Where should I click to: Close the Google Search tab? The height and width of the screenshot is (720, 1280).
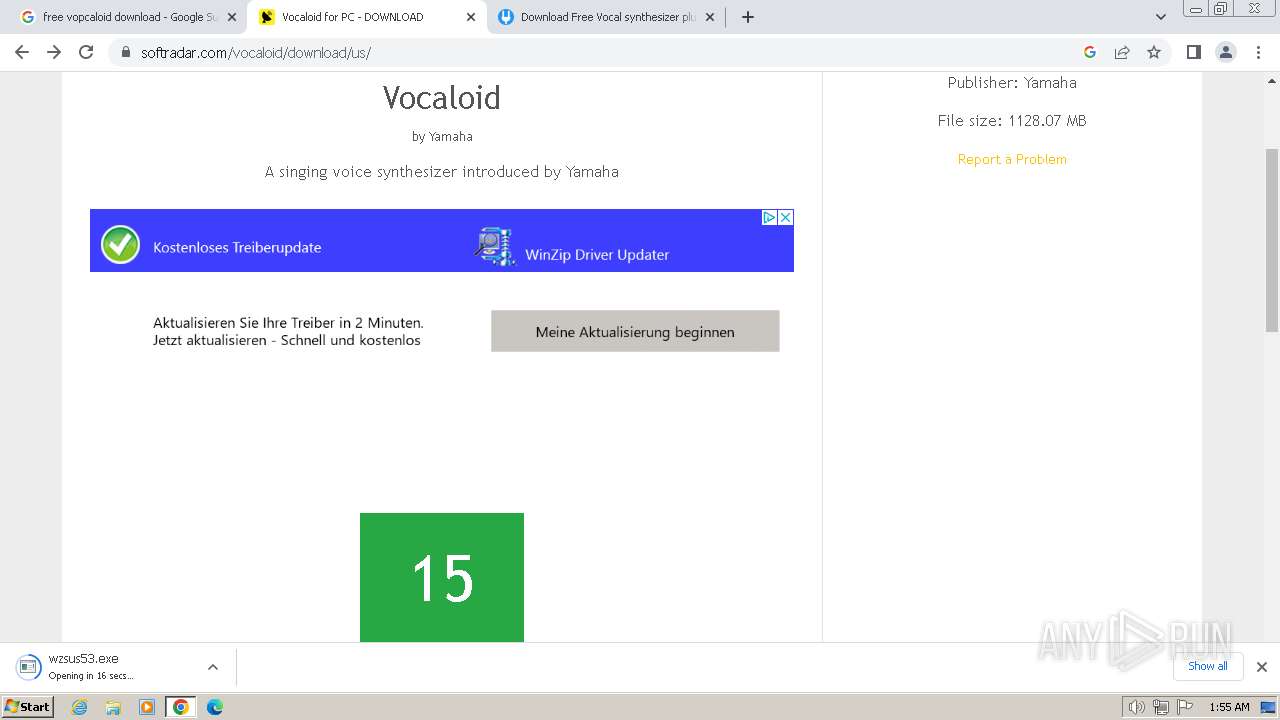[x=232, y=17]
